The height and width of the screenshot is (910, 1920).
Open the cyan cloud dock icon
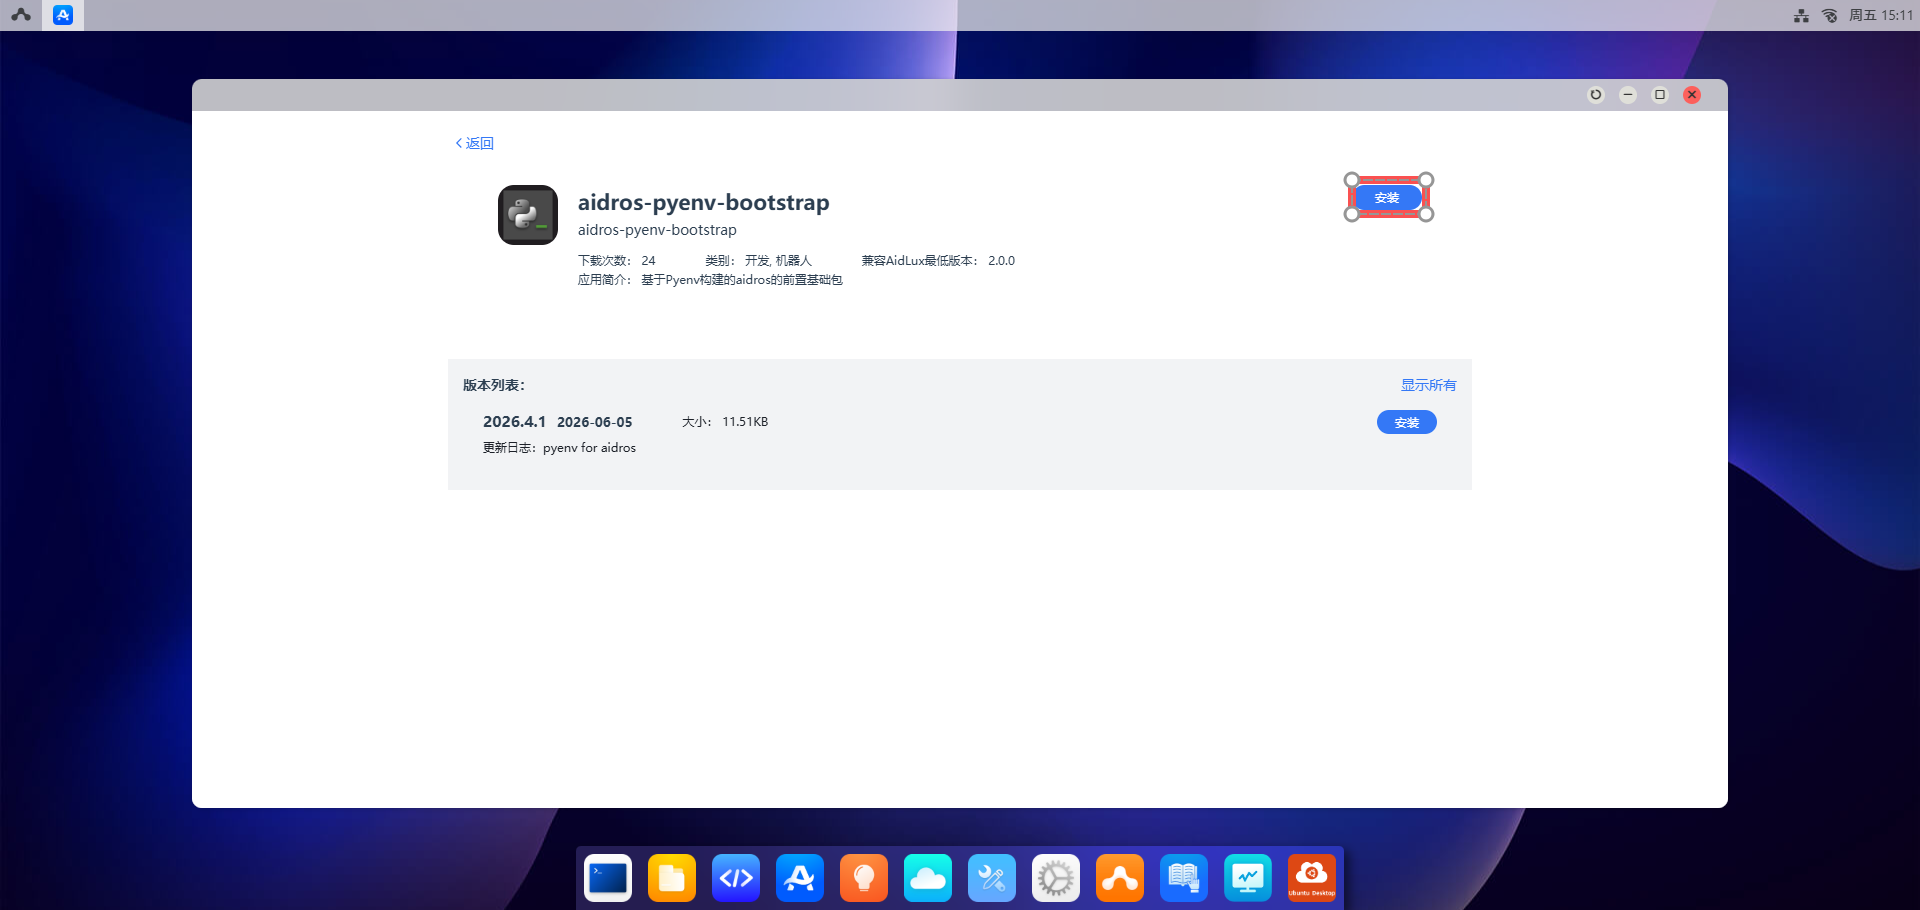[x=928, y=878]
